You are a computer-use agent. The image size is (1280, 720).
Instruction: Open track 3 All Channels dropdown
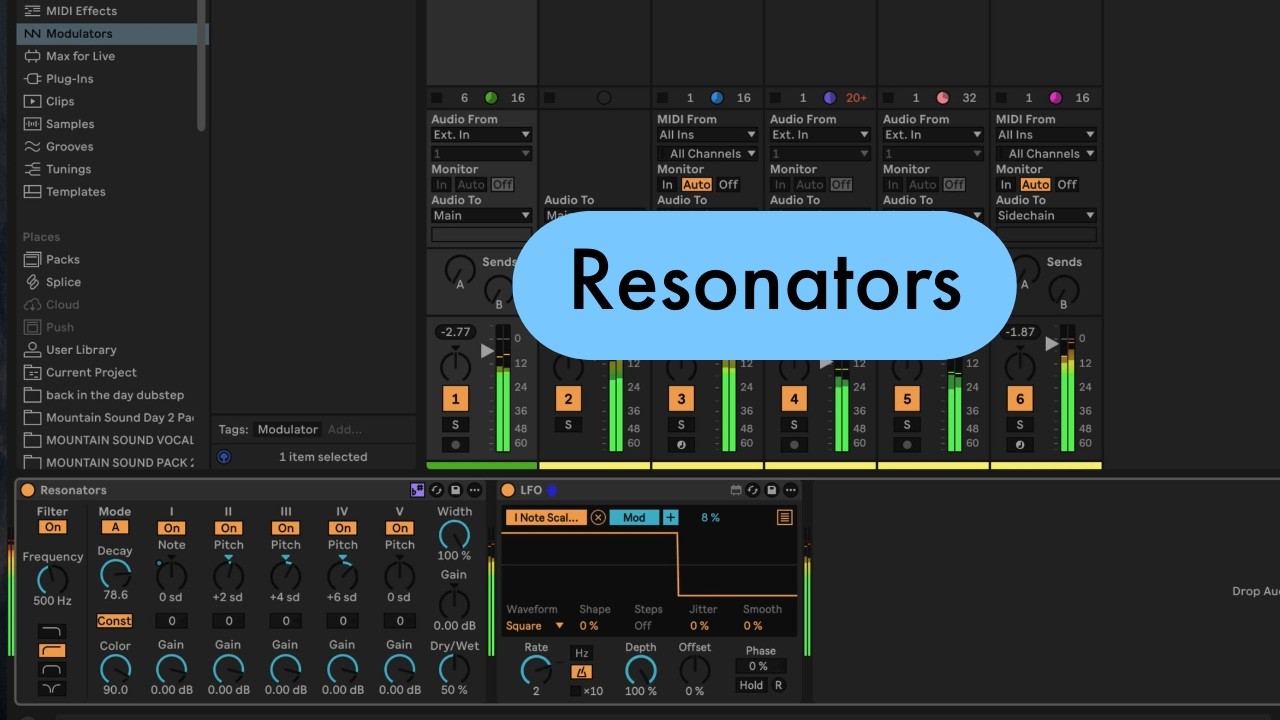pos(708,154)
